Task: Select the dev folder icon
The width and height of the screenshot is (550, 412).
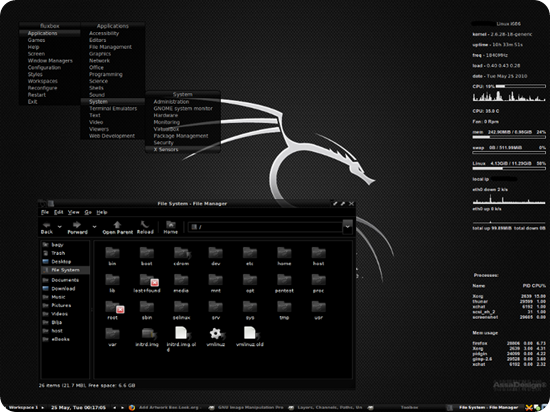Action: click(215, 253)
